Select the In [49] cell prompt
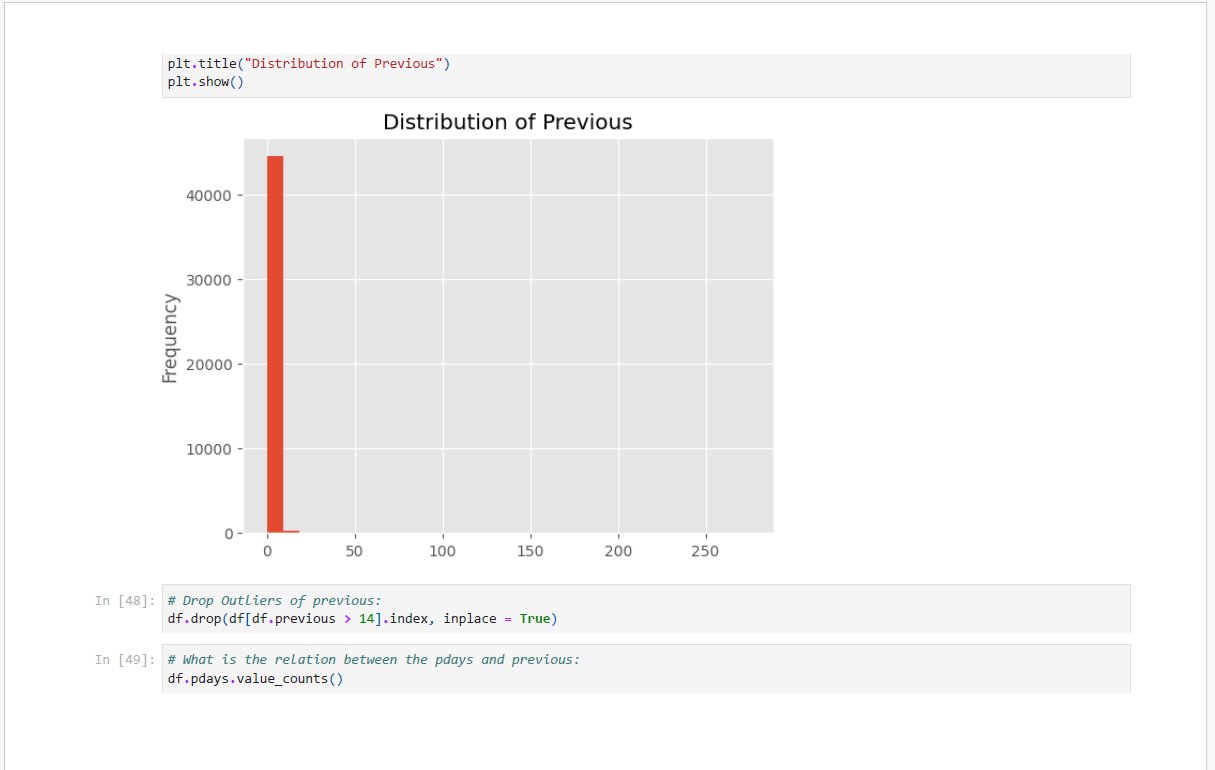 [125, 660]
